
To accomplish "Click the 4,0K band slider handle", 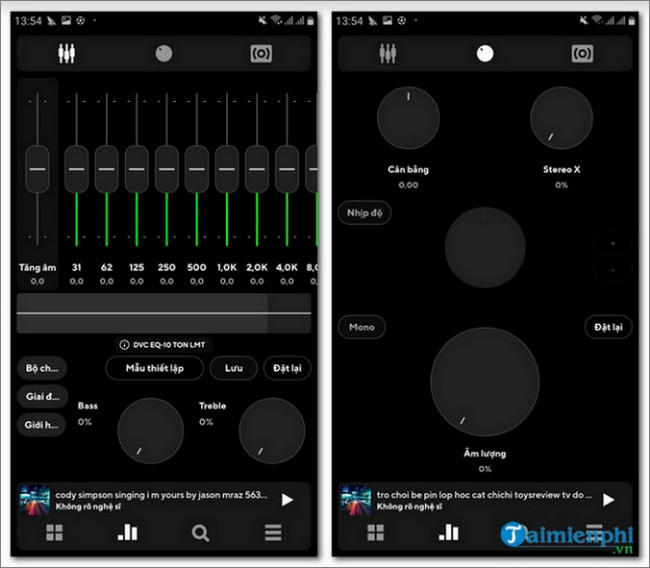I will pos(287,169).
